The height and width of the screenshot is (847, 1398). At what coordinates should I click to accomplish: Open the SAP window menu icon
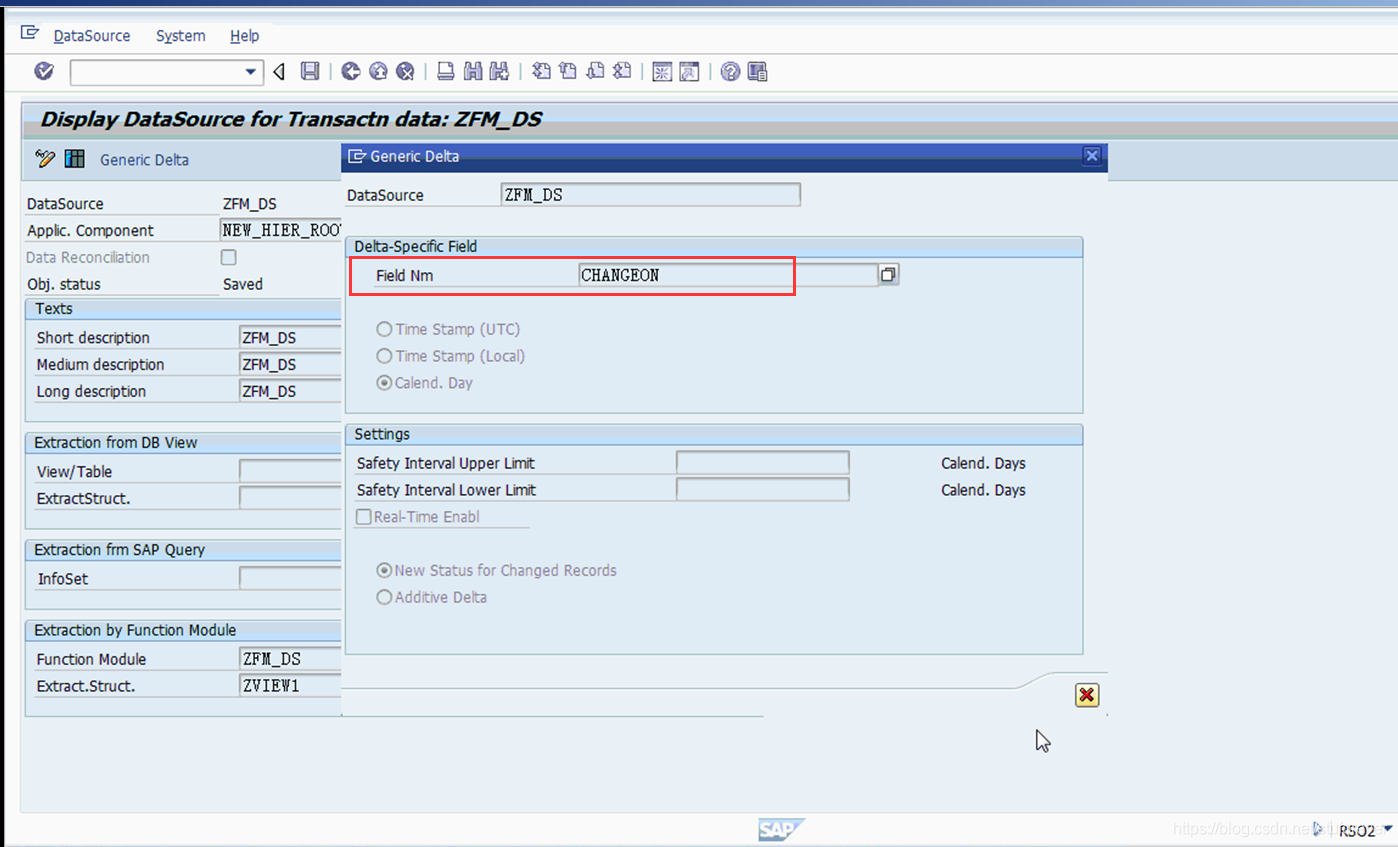click(x=30, y=35)
